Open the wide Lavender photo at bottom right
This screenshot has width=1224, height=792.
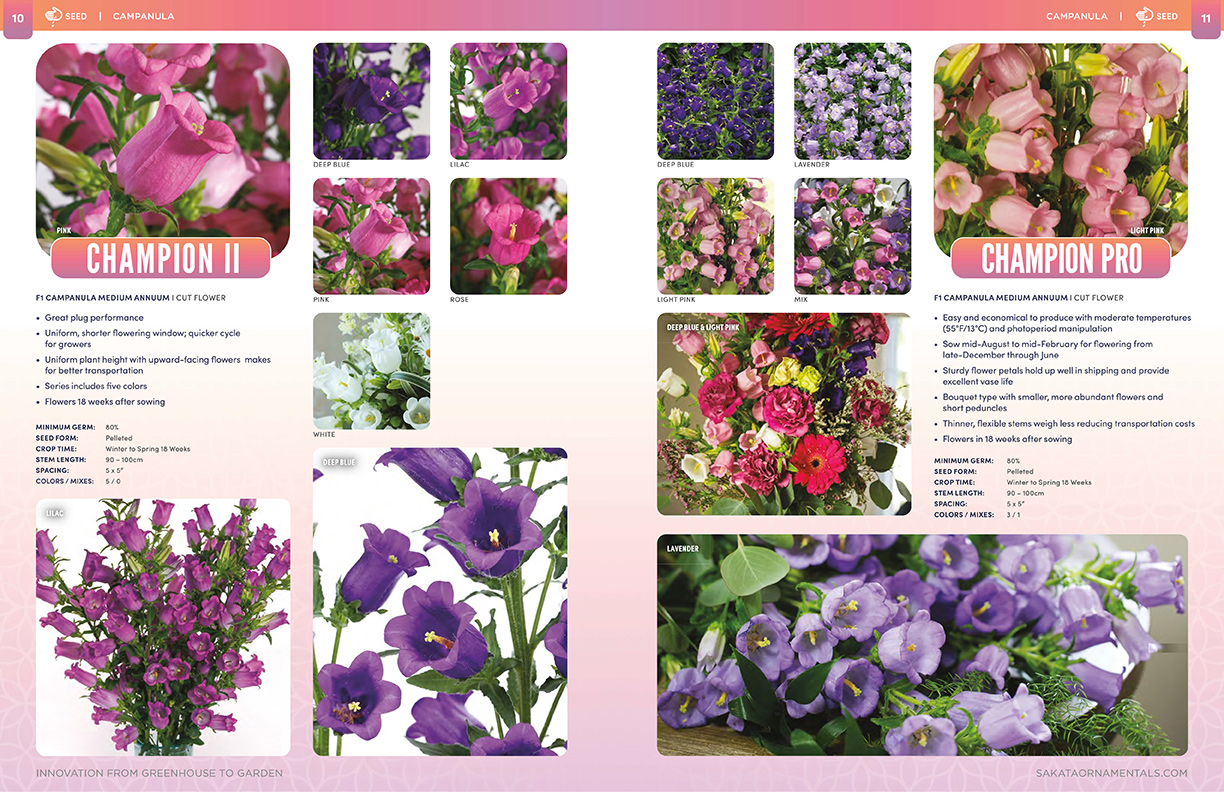tap(922, 645)
